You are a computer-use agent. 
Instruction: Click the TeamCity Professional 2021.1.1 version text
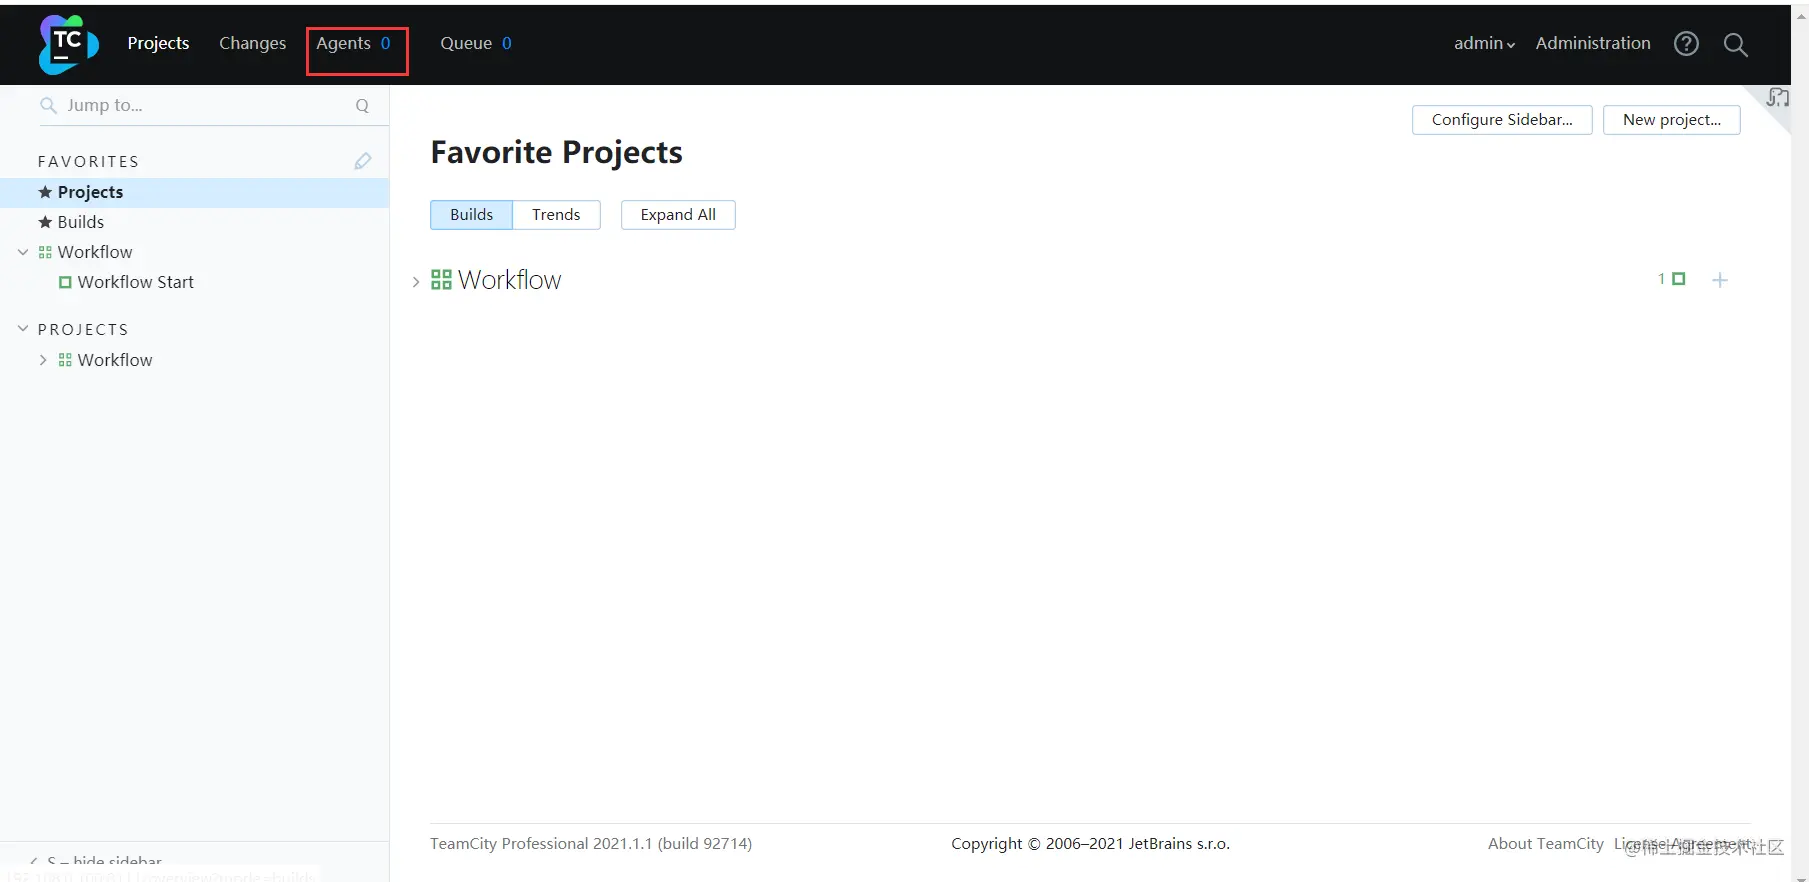tap(591, 844)
